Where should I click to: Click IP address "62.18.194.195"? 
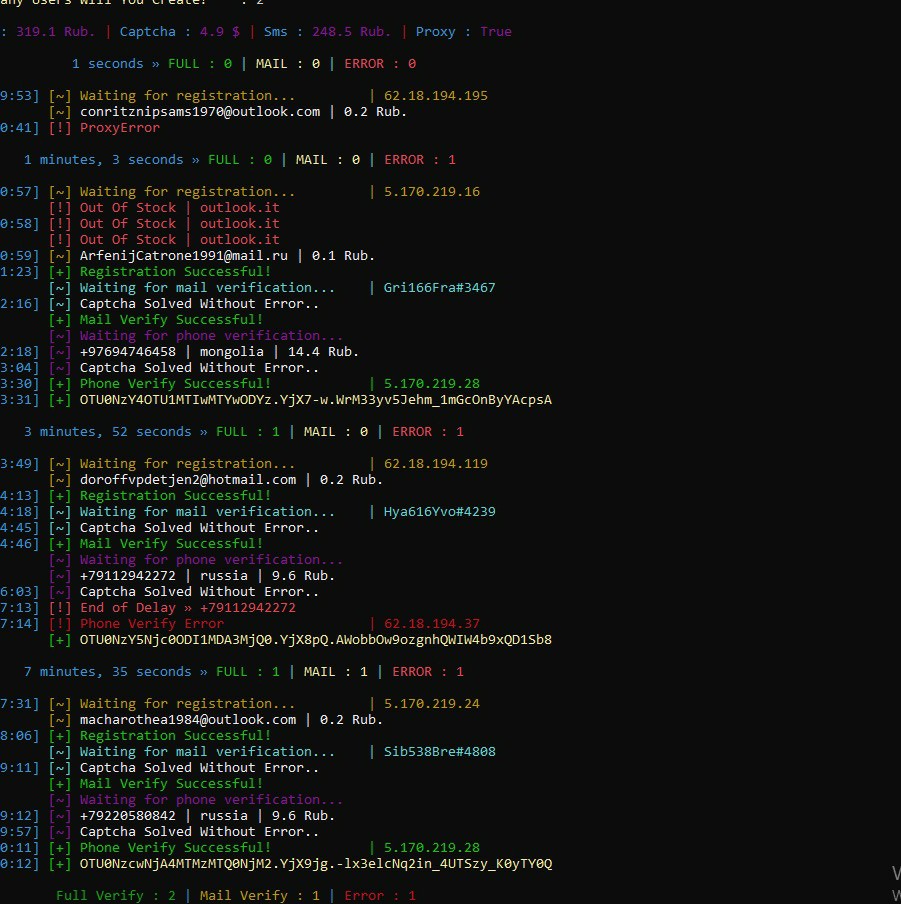[x=436, y=96]
